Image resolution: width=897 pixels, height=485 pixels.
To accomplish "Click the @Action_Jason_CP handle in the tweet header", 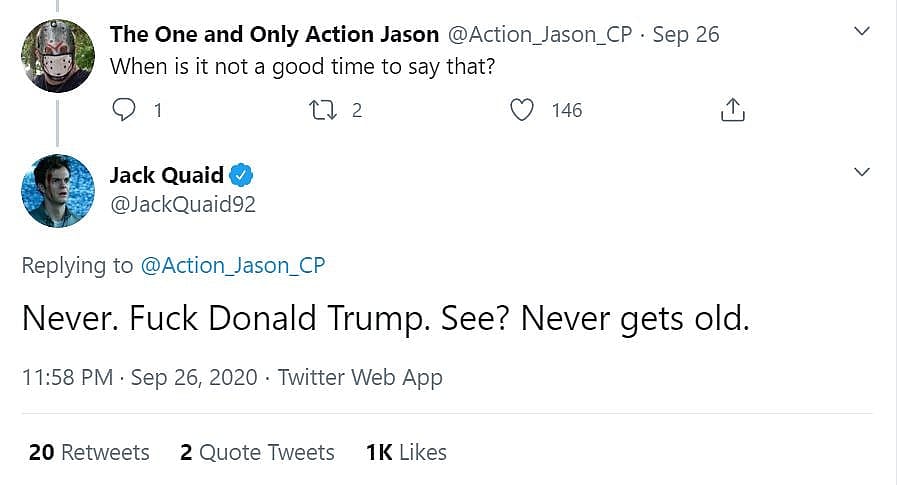I will pyautogui.click(x=538, y=34).
